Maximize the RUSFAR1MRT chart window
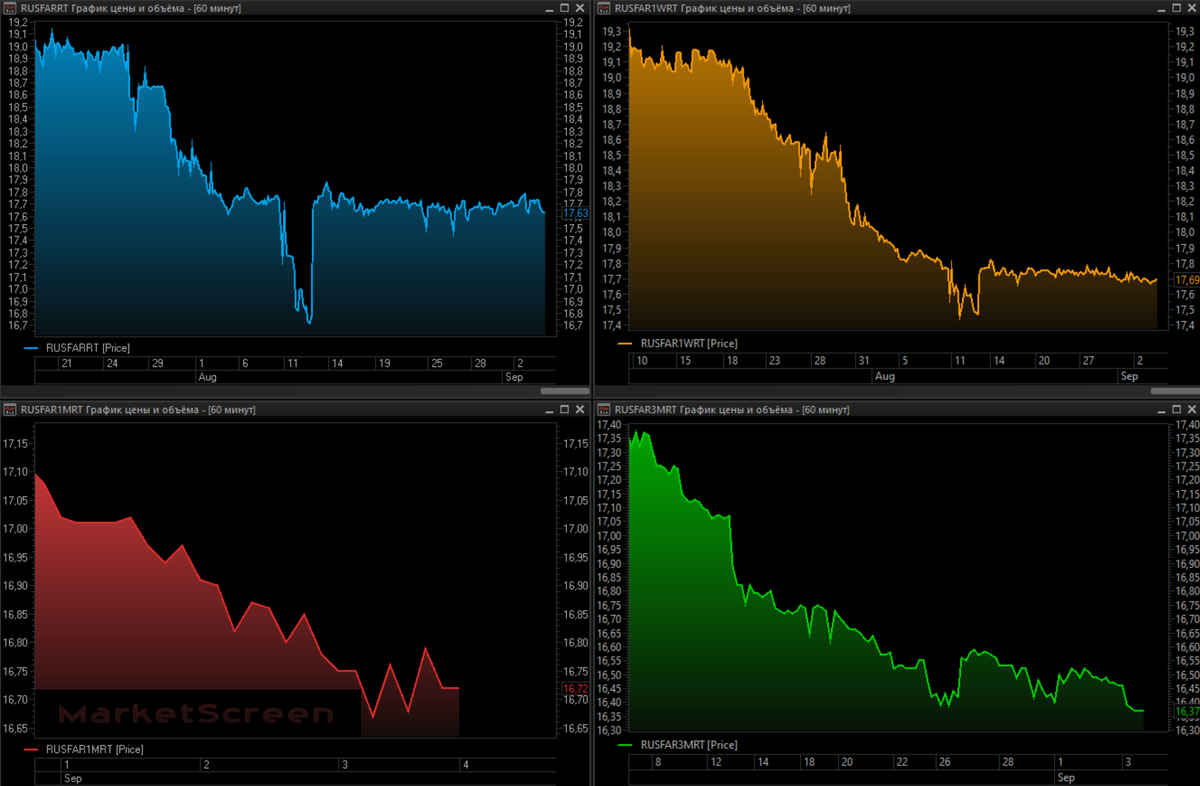 [565, 410]
